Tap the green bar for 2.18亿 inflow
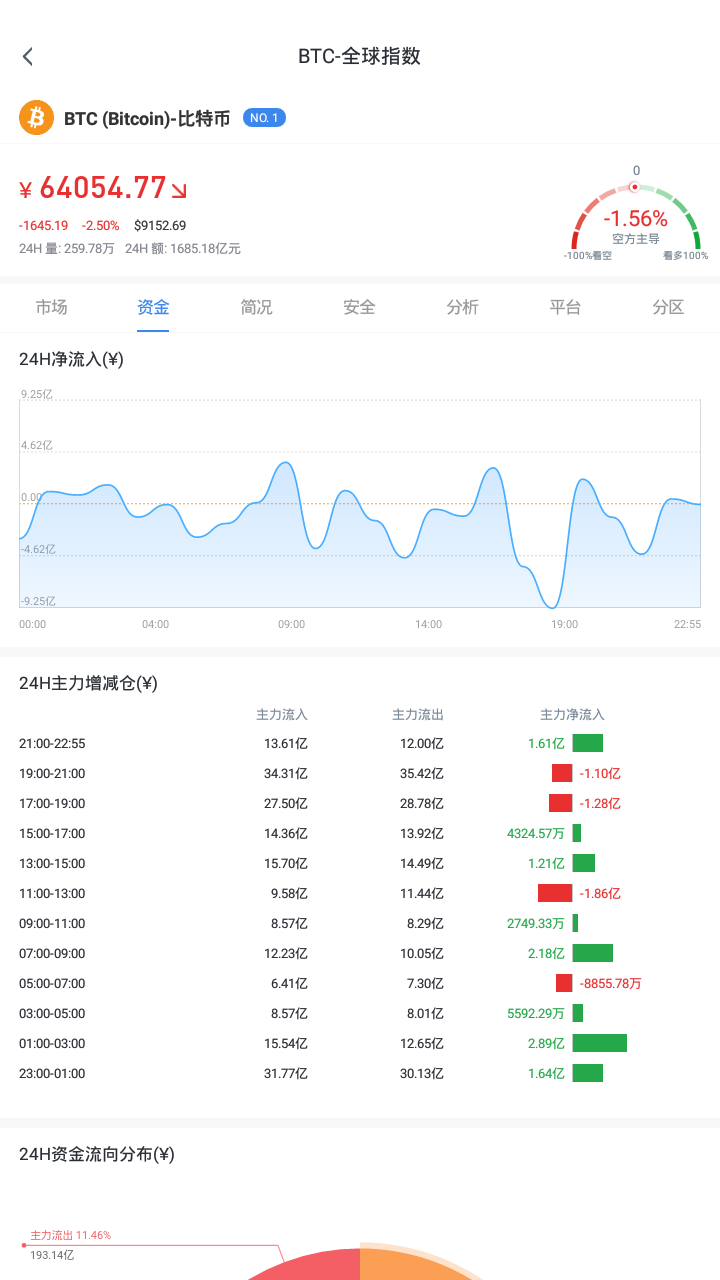The height and width of the screenshot is (1280, 720). (593, 953)
